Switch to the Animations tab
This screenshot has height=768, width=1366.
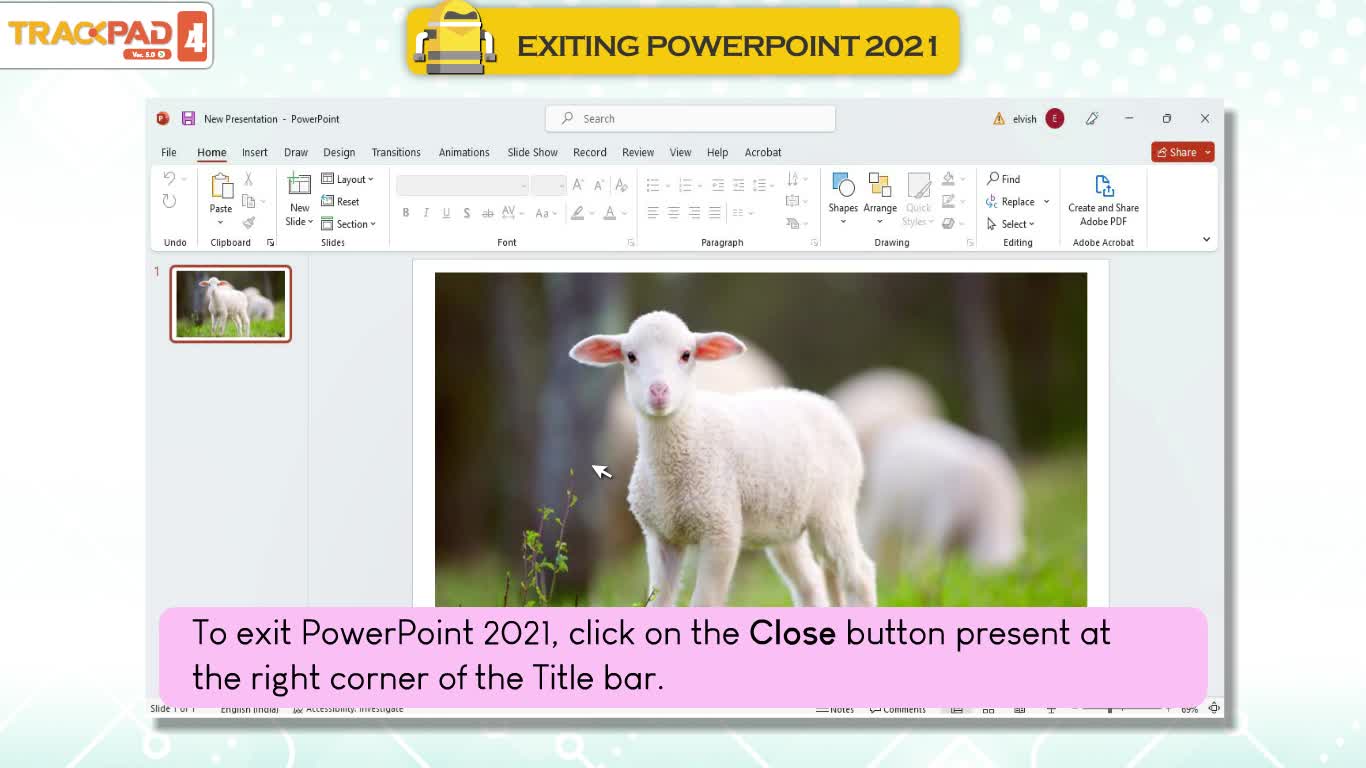point(464,152)
